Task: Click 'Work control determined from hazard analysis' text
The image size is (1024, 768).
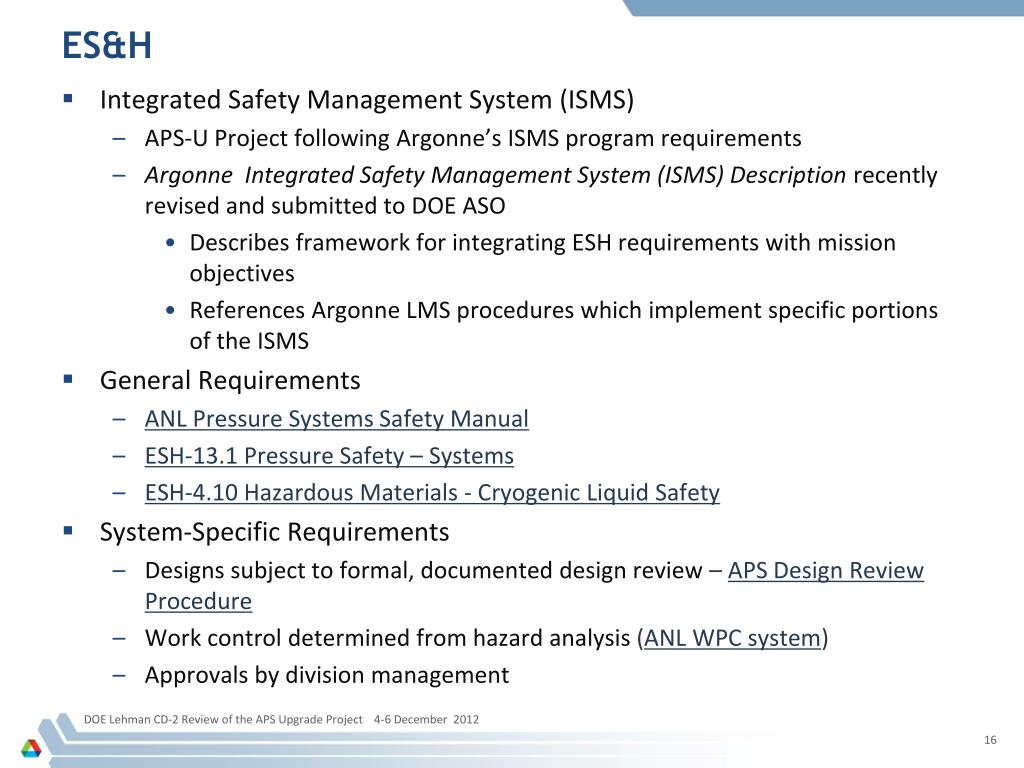Action: 387,637
